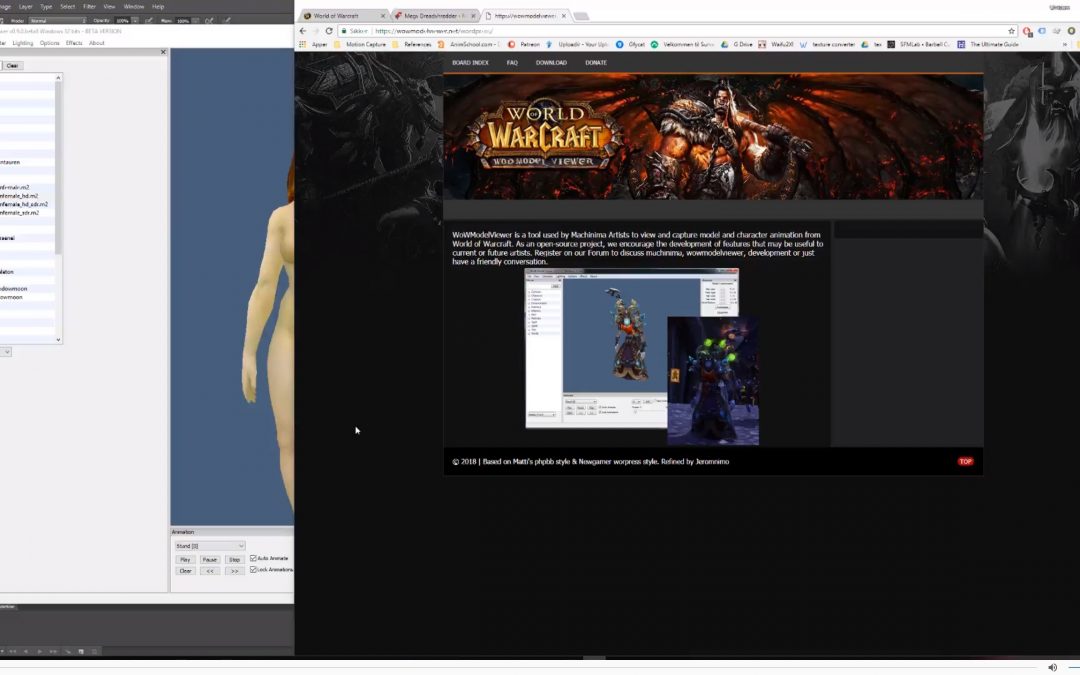Open the dropdown below the model file list

pyautogui.click(x=6, y=352)
